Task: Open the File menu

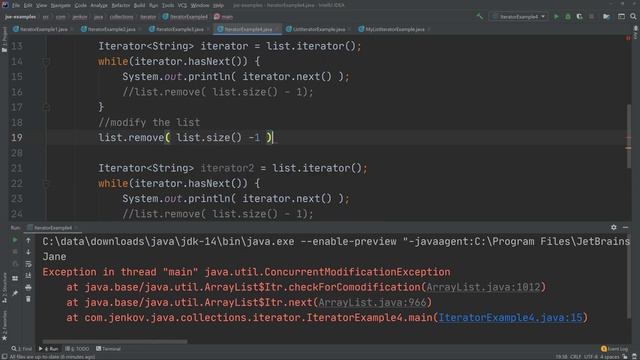Action: [x=16, y=5]
